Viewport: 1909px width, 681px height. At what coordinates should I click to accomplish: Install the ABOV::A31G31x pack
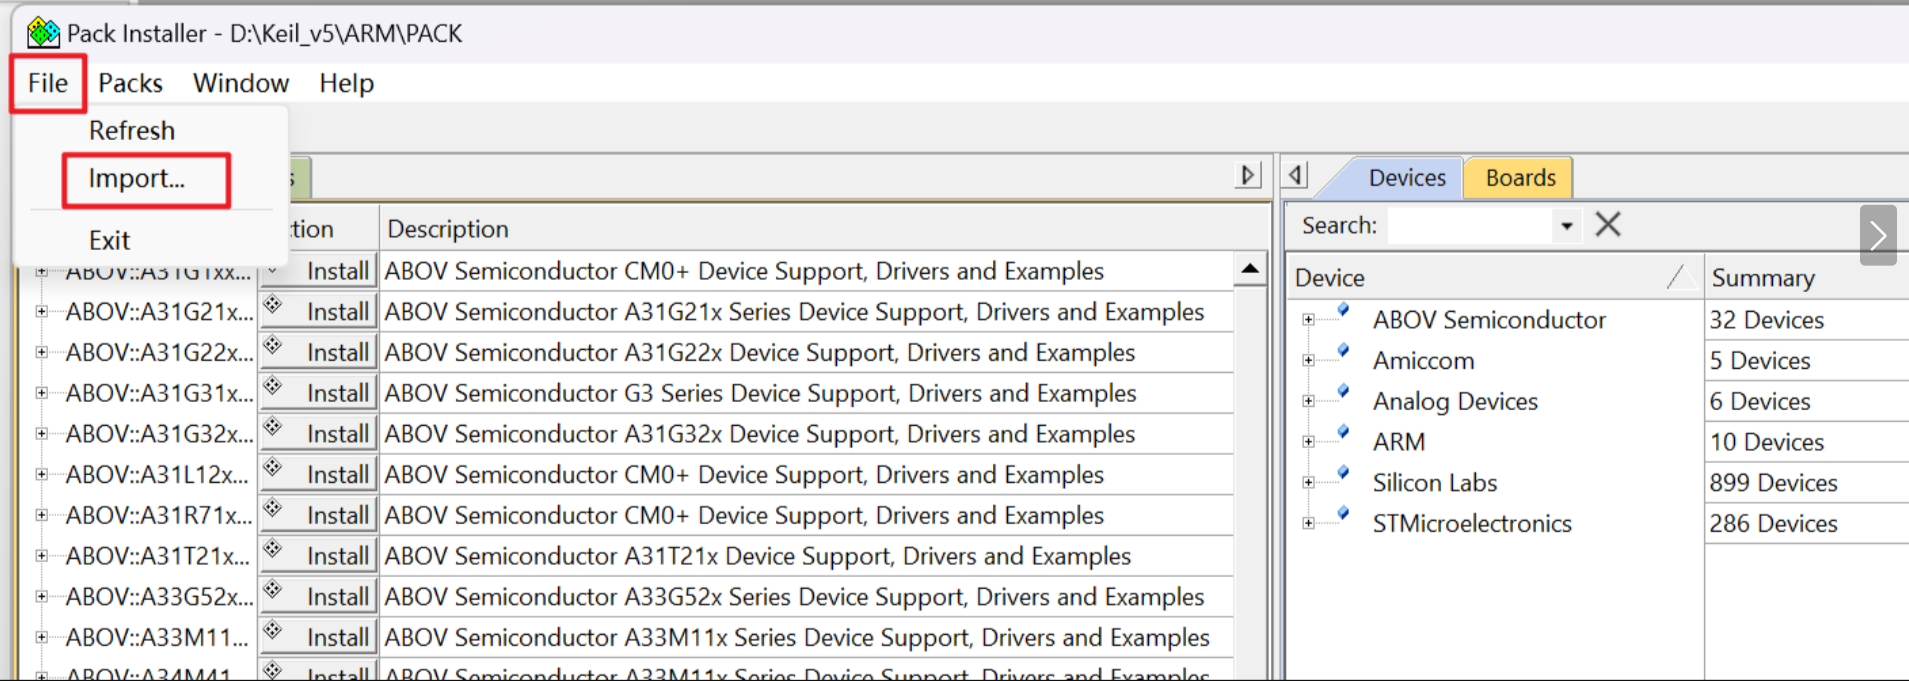318,393
